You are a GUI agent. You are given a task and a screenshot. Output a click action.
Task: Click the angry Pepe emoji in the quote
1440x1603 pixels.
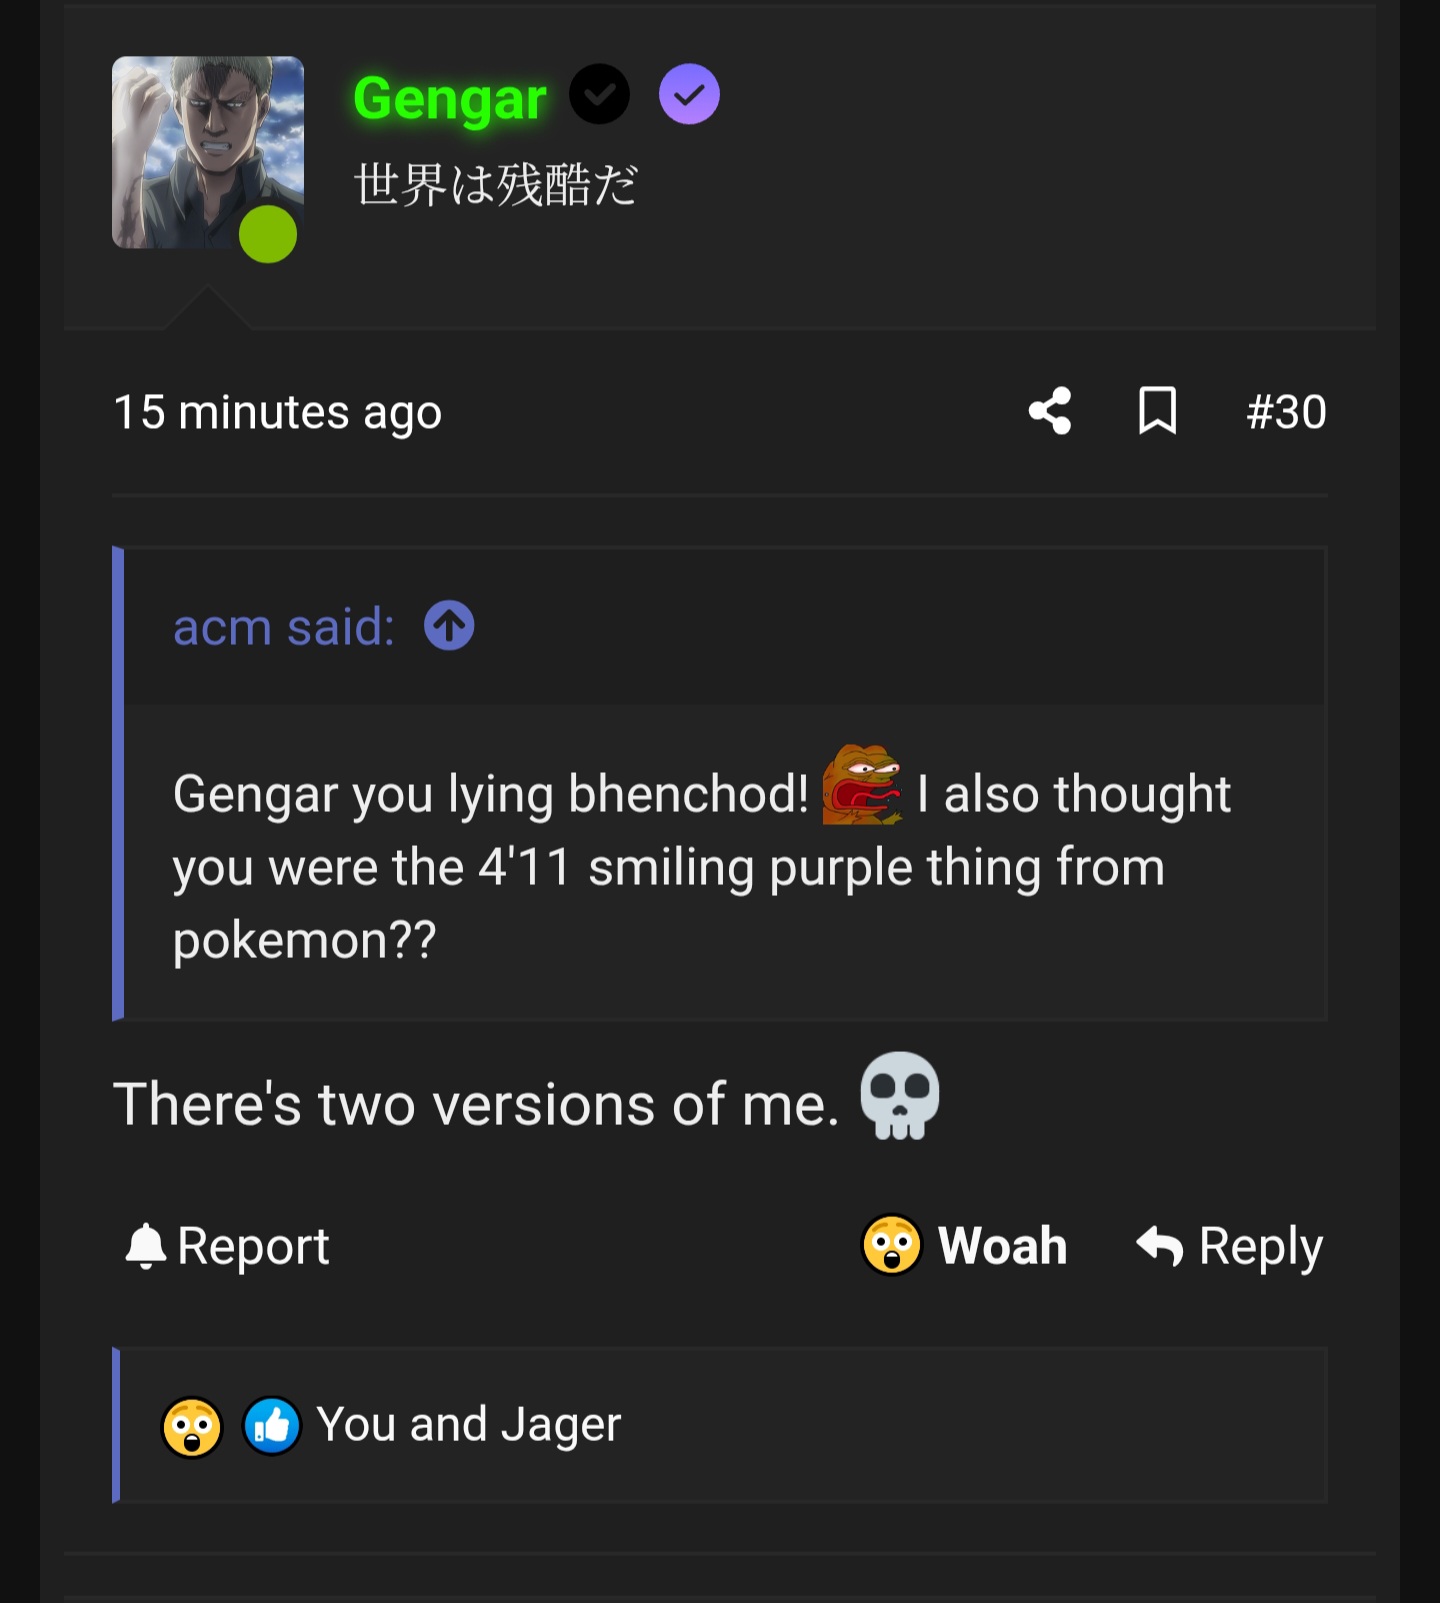(x=861, y=786)
